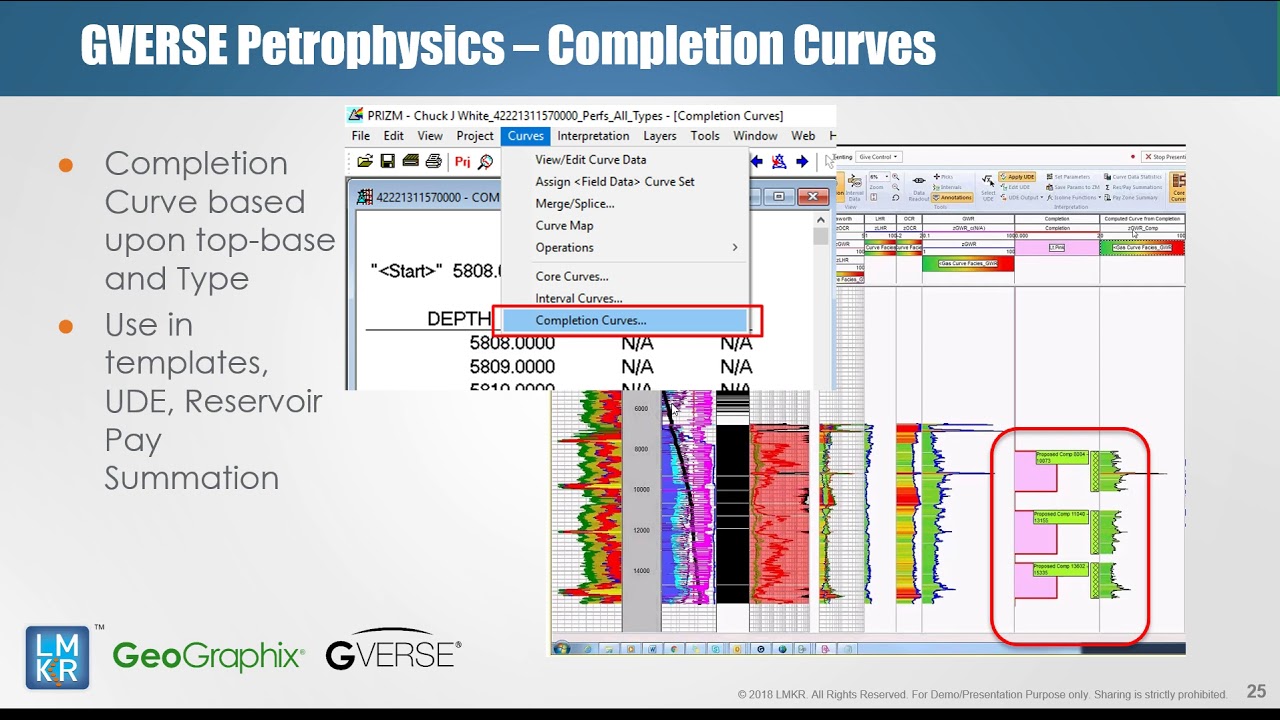Click Computed Curve from Completion header
Image resolution: width=1280 pixels, height=720 pixels.
(1142, 219)
